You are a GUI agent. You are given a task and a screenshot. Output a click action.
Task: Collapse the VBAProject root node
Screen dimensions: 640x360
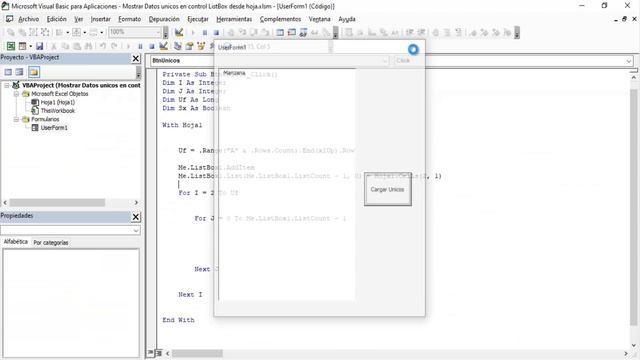7,85
